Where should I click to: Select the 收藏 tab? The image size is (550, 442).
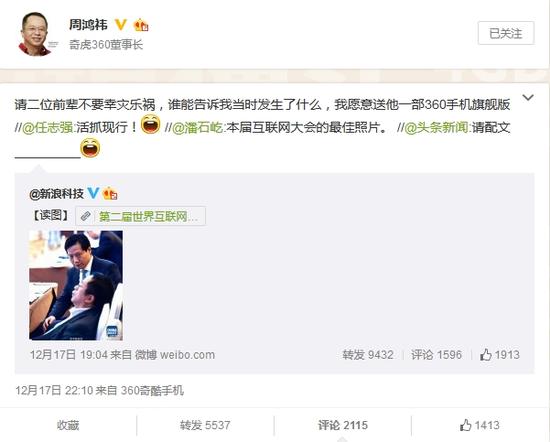pyautogui.click(x=68, y=425)
